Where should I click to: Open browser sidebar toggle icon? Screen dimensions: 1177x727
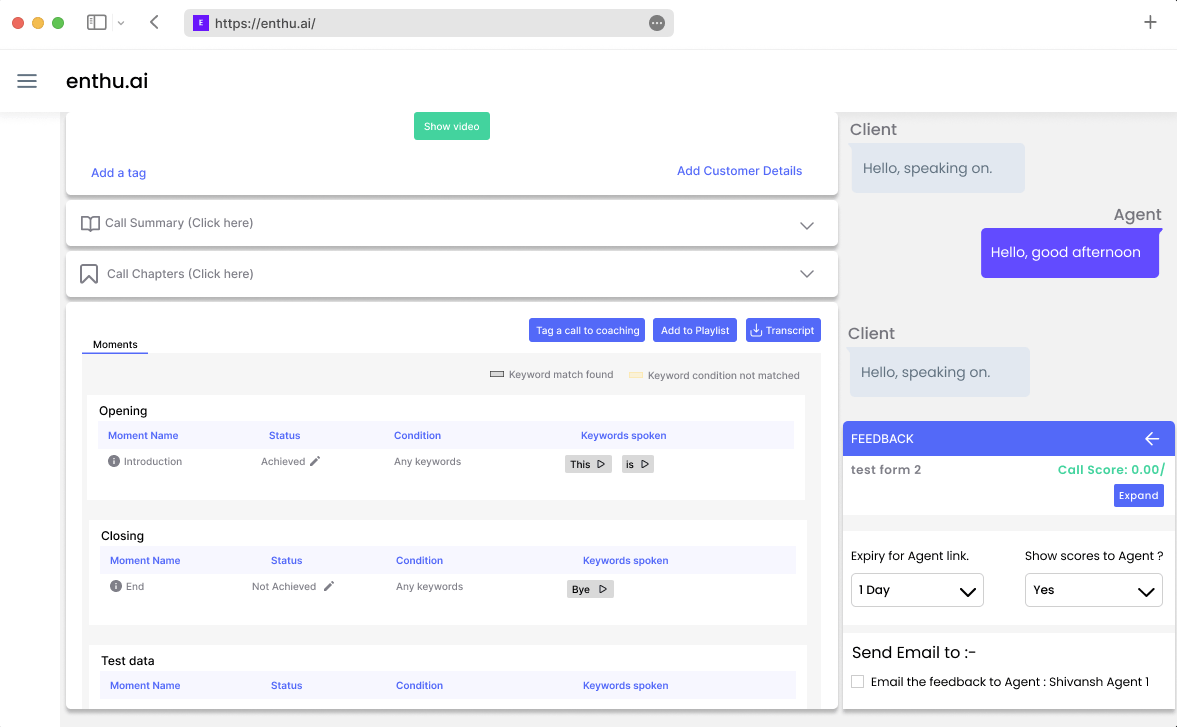pos(97,22)
